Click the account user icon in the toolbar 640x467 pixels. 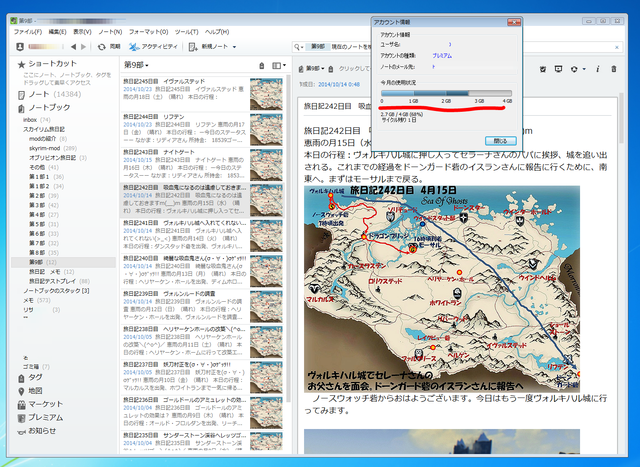point(20,47)
